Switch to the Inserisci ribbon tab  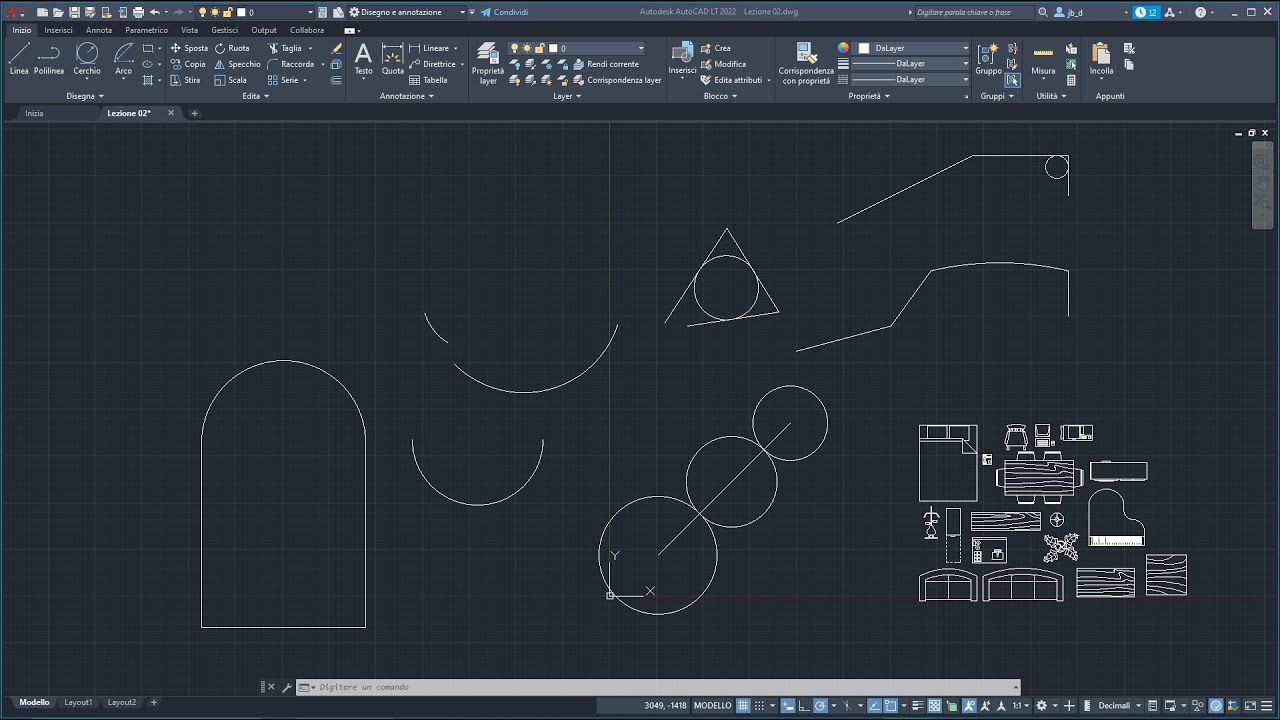(58, 30)
